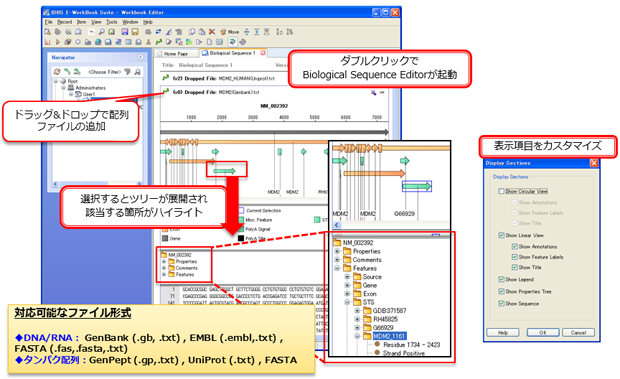Click Cancel in Display Sections dialog
This screenshot has height=379, width=620.
[x=578, y=333]
